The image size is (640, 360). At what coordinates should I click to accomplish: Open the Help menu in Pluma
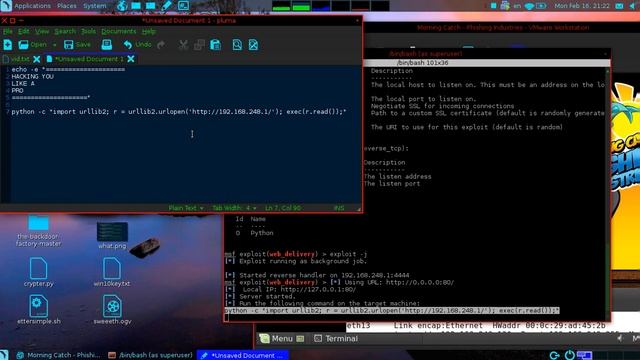pos(149,31)
